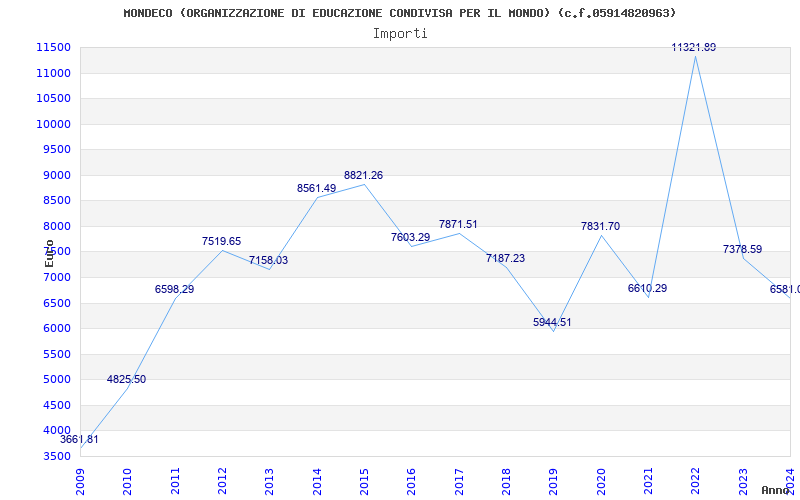Viewport: 800px width, 500px height.
Task: Click x-axis year 2019
Action: 554,482
